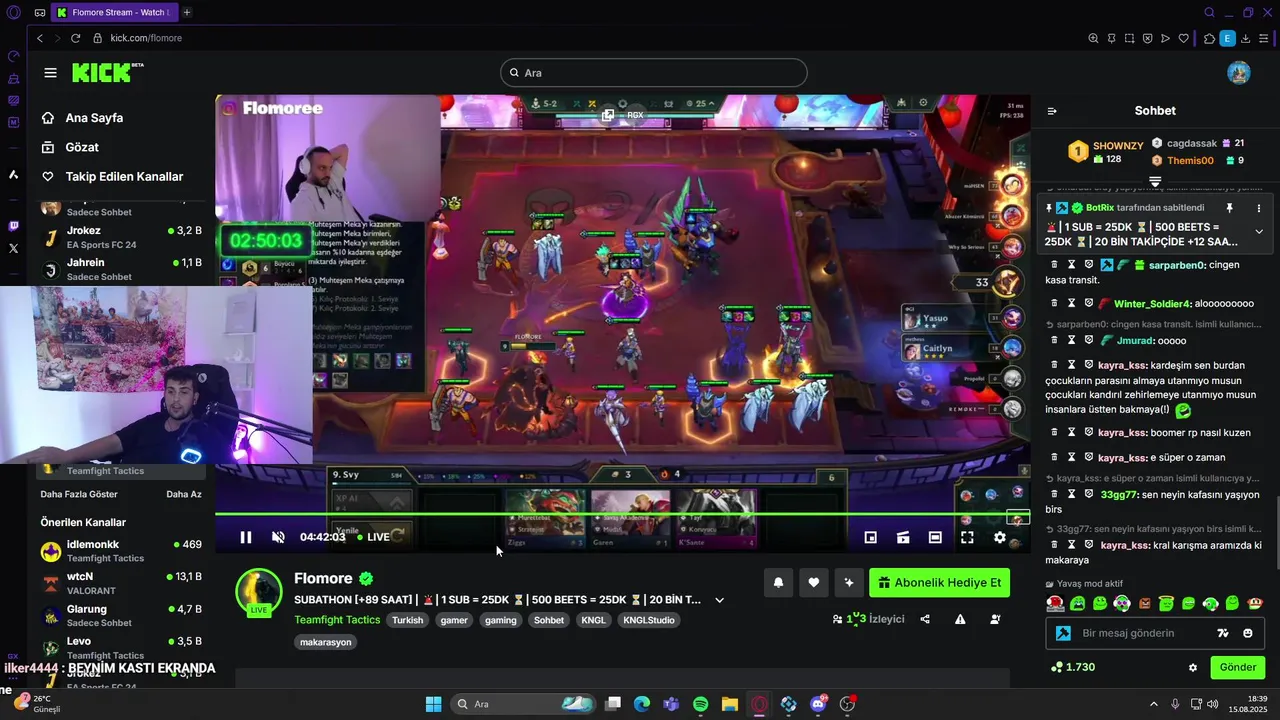Open the player settings gear
Viewport: 1280px width, 720px height.
point(999,537)
